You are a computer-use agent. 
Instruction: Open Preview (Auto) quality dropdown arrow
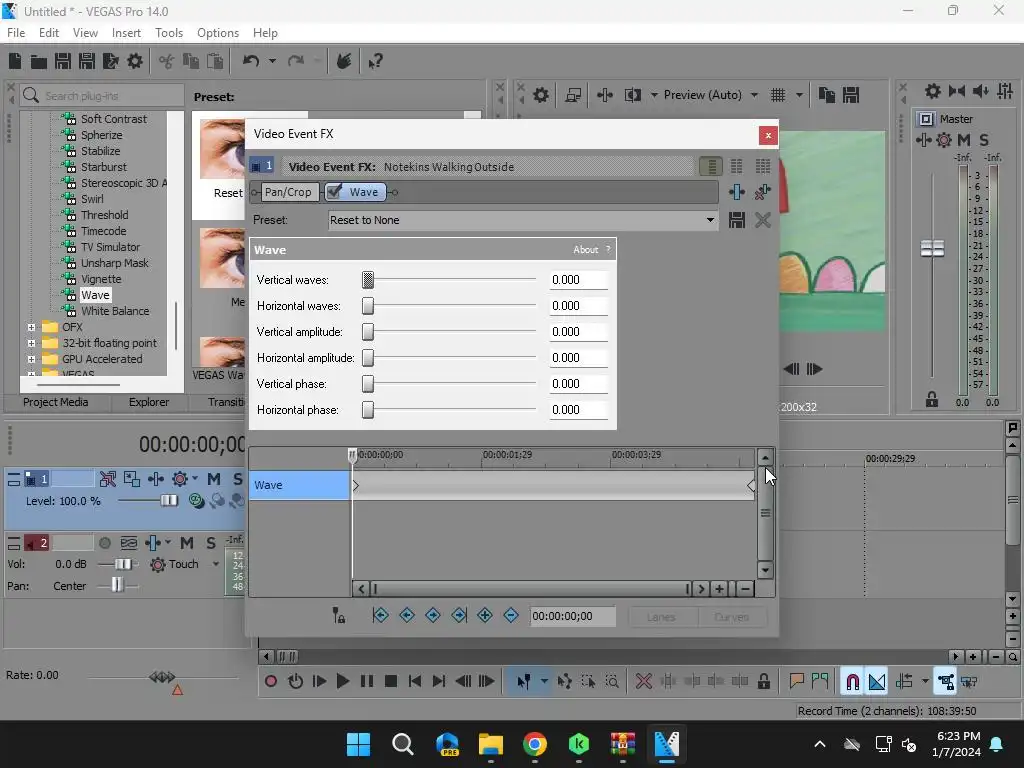click(x=754, y=95)
